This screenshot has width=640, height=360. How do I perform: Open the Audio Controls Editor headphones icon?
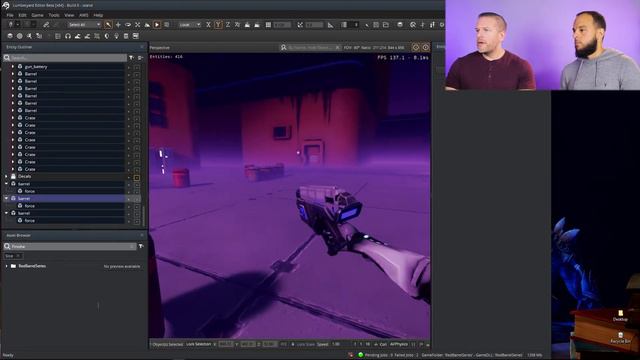coord(68,36)
